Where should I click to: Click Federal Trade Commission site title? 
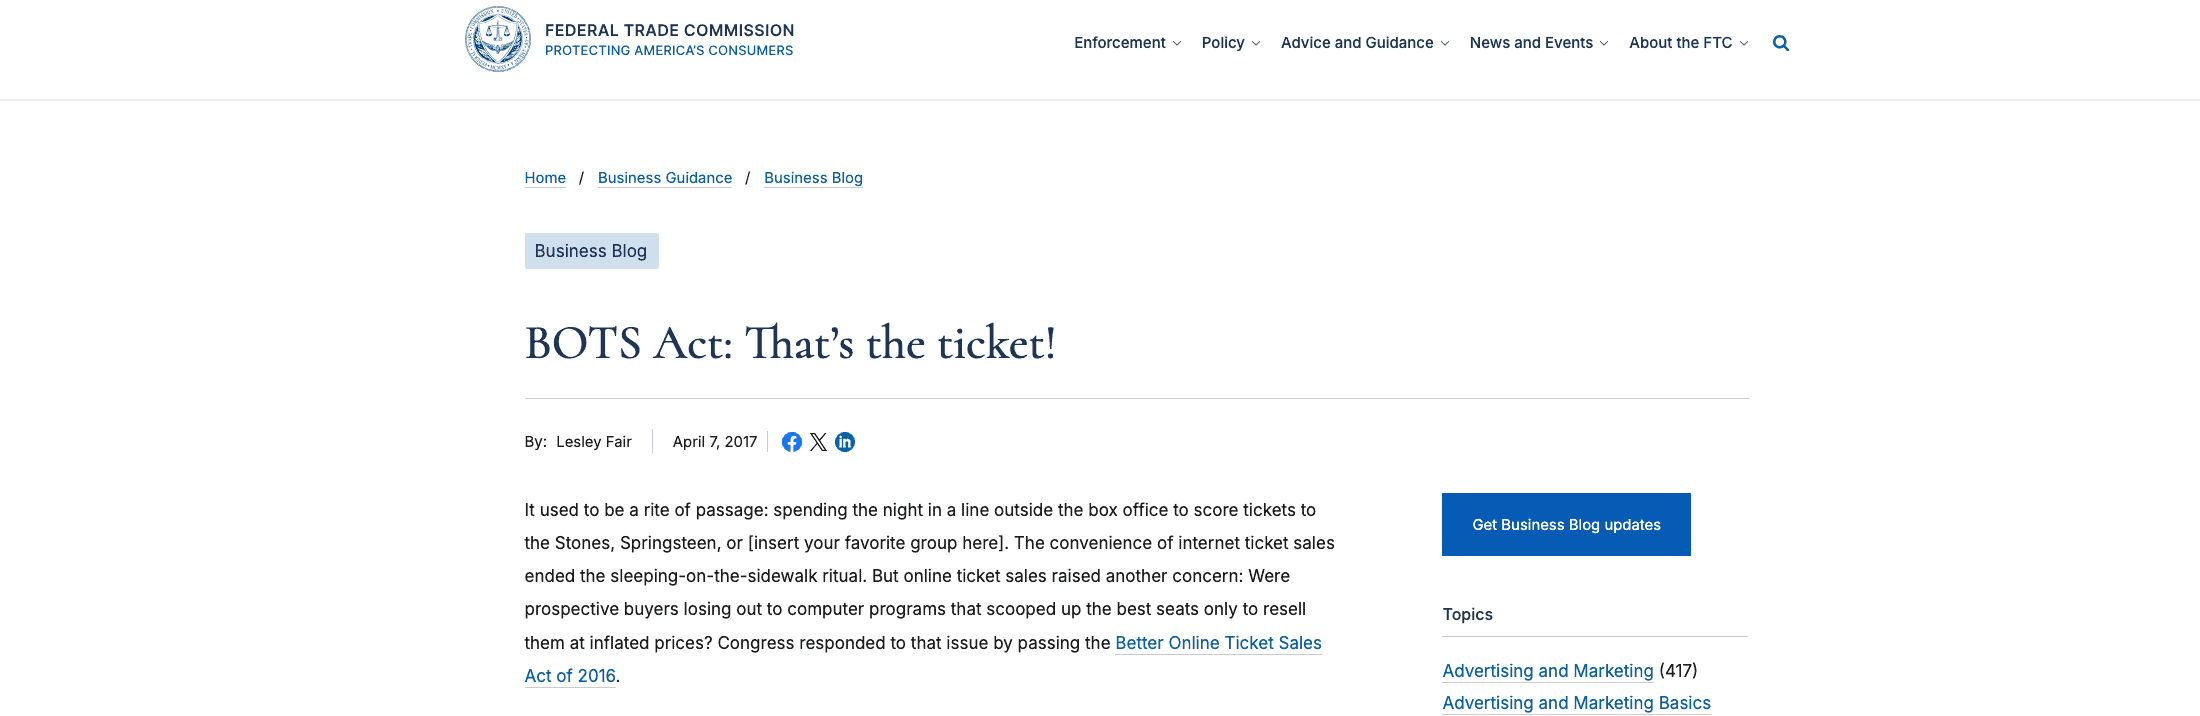tap(669, 31)
